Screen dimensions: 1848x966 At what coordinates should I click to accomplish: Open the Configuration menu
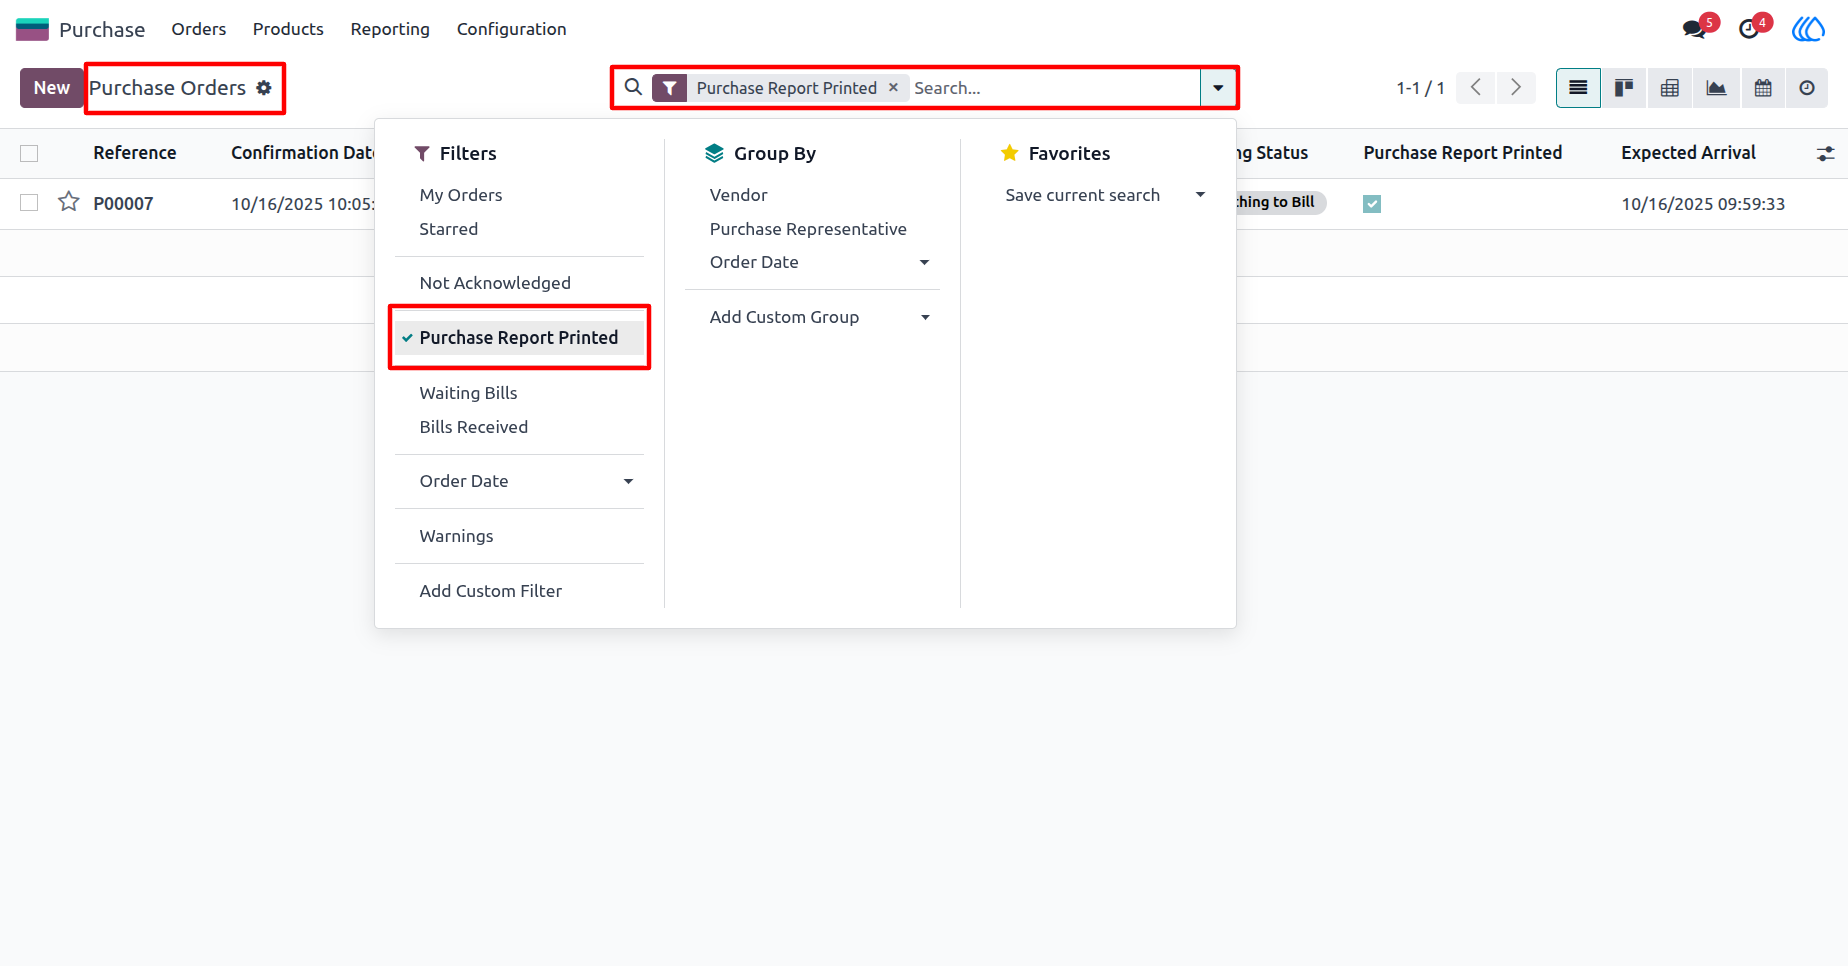pos(512,29)
